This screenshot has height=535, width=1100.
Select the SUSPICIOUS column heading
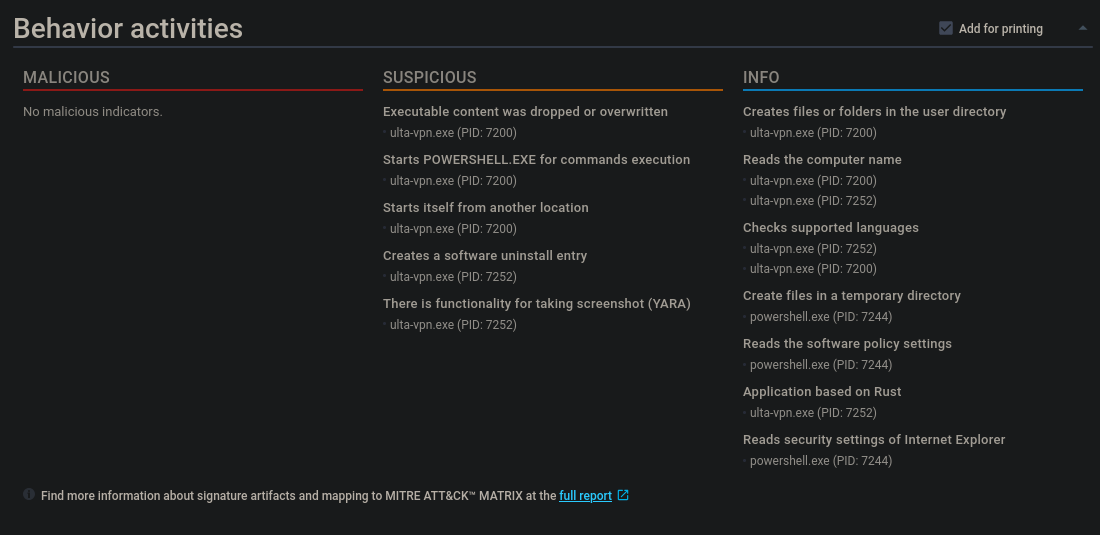pyautogui.click(x=429, y=77)
